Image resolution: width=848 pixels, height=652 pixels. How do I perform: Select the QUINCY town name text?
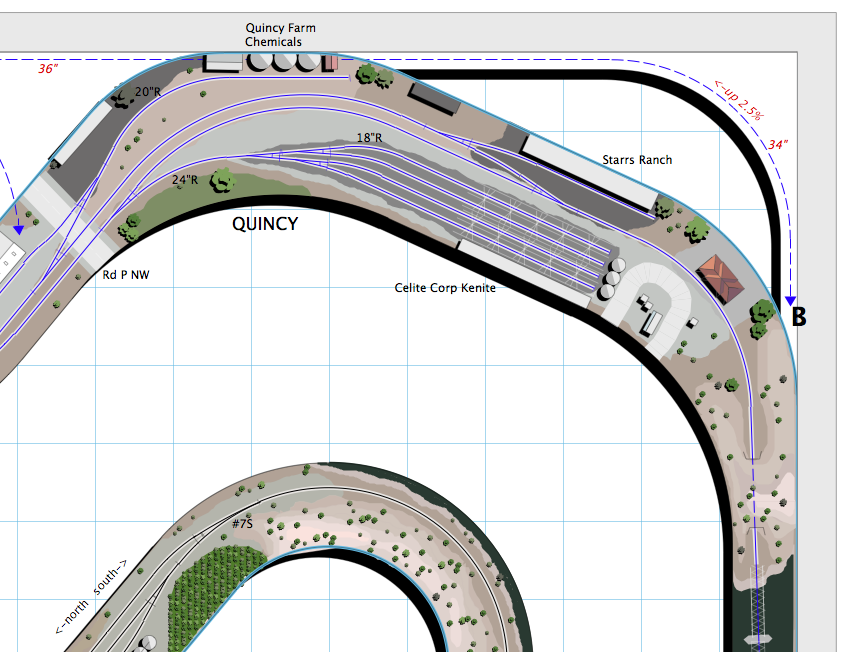(264, 224)
